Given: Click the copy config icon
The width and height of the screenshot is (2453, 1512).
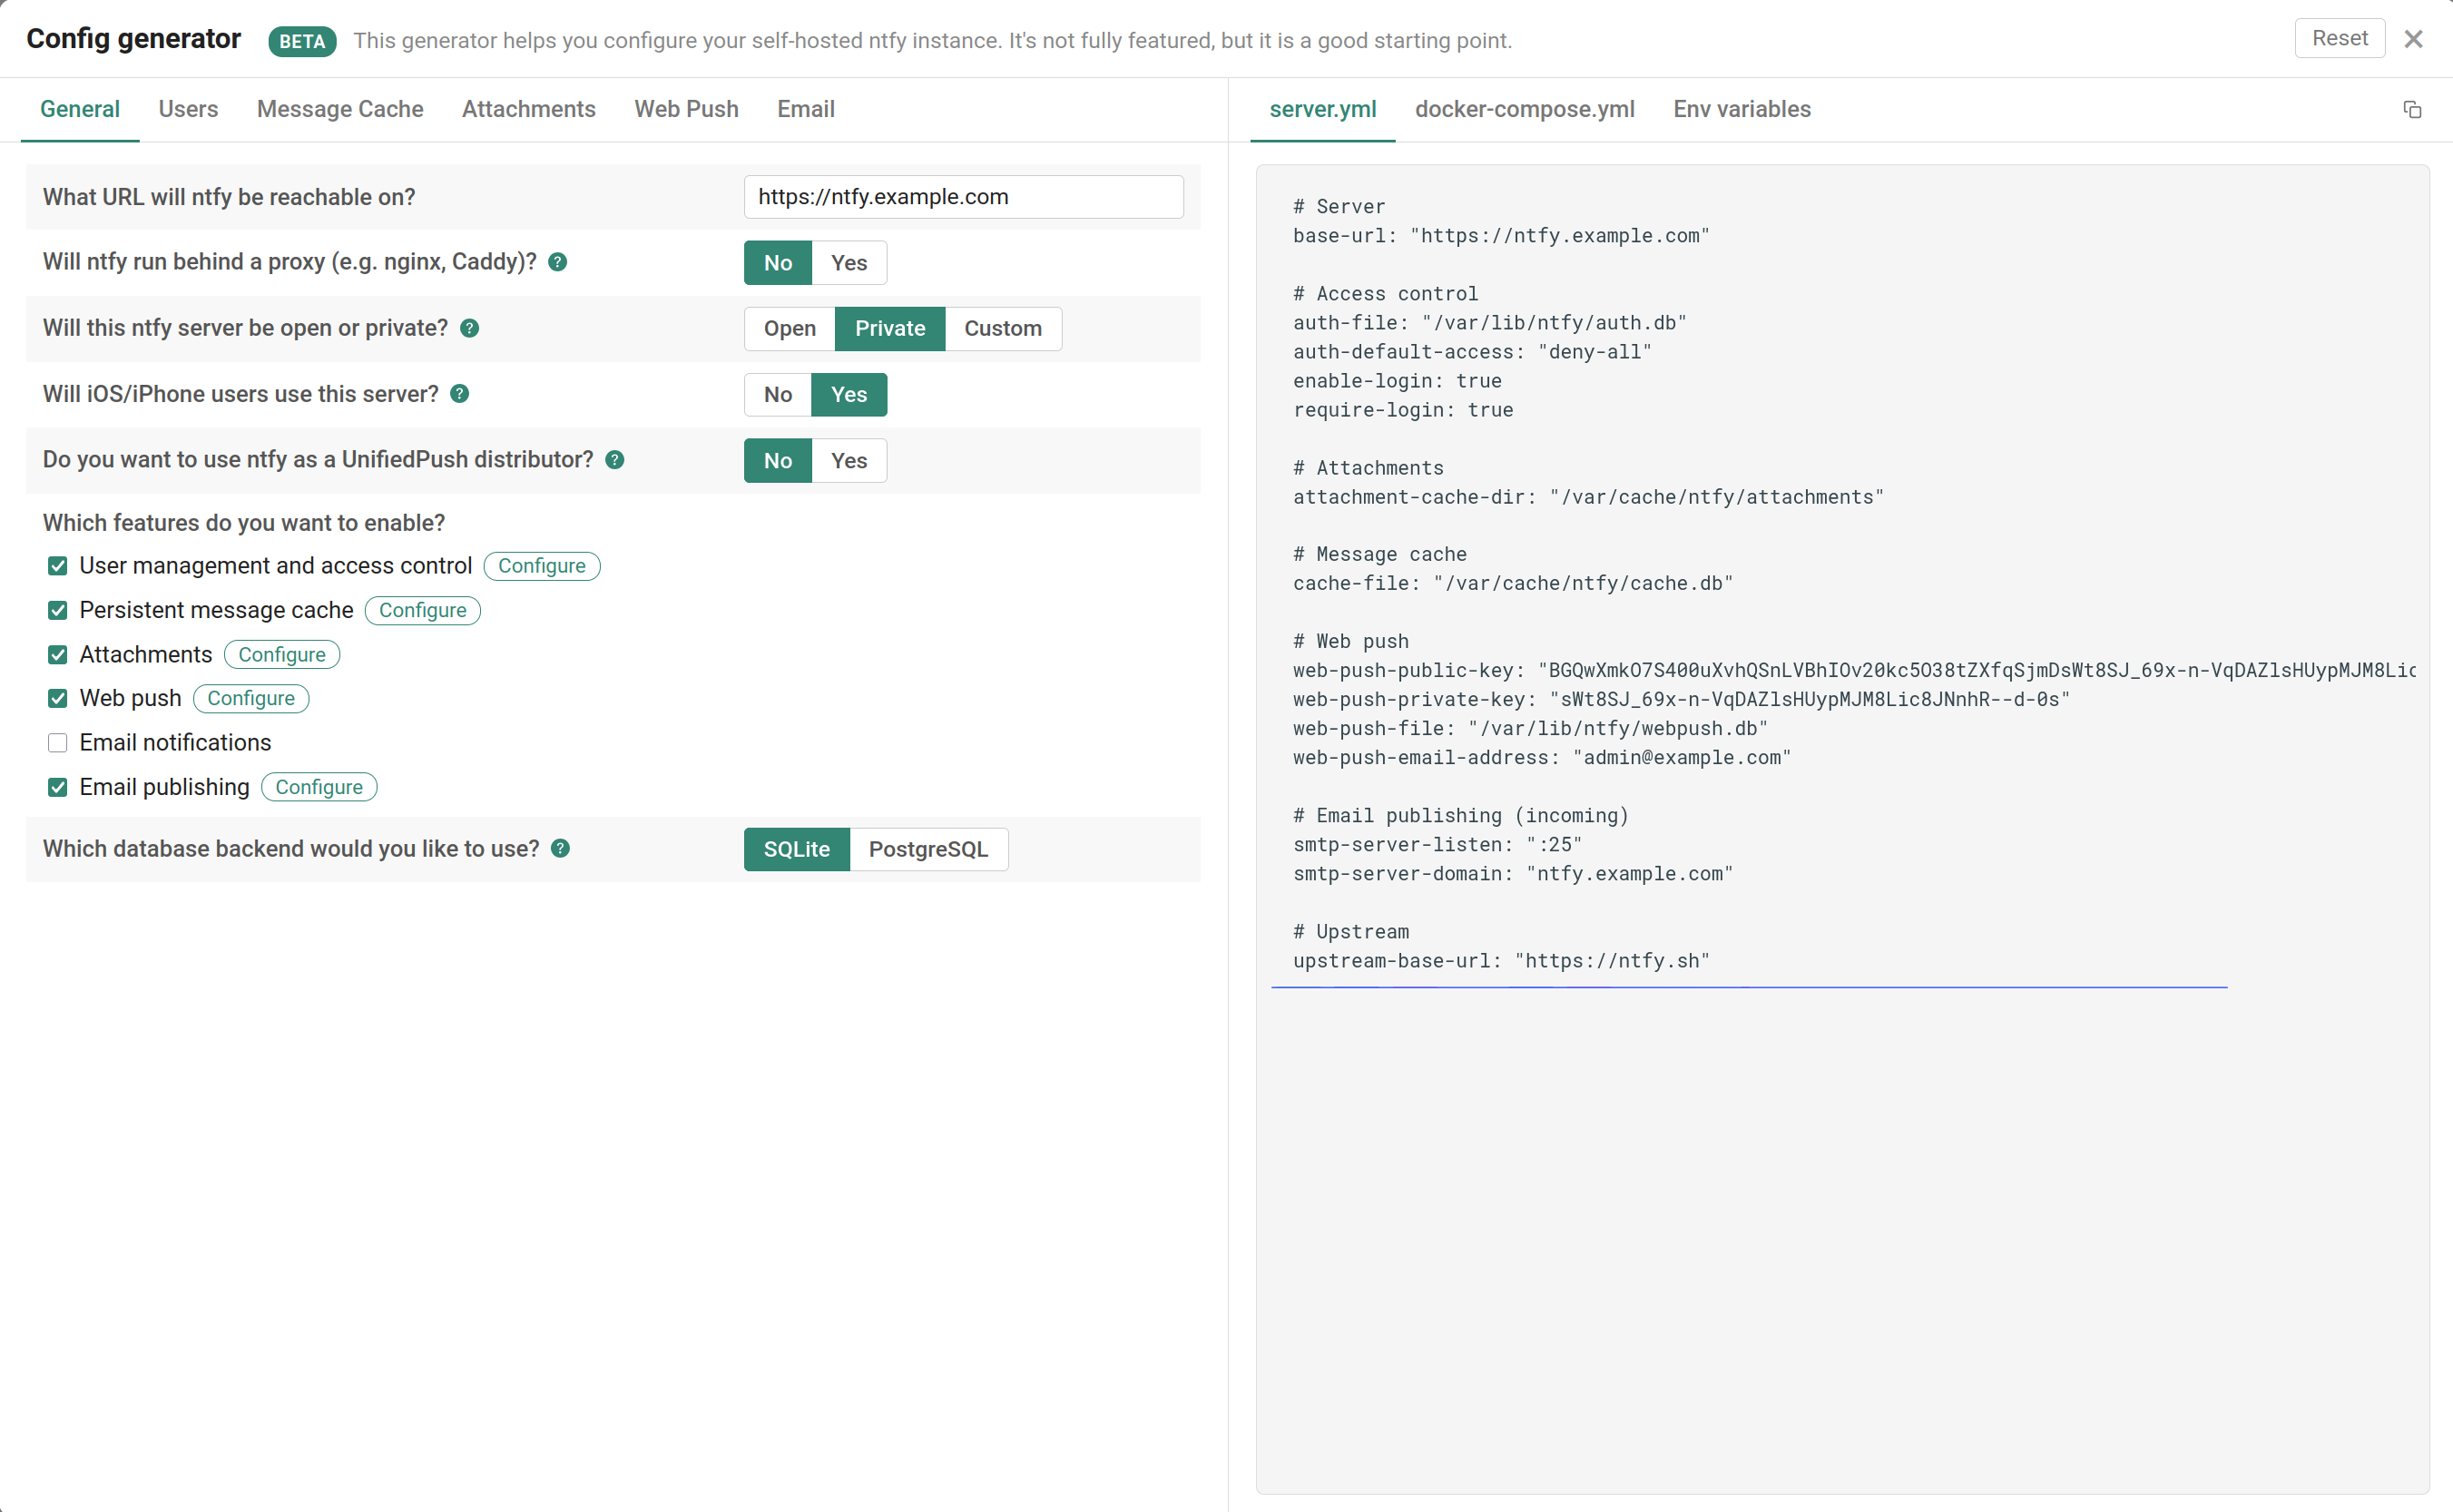Looking at the screenshot, I should (2411, 110).
